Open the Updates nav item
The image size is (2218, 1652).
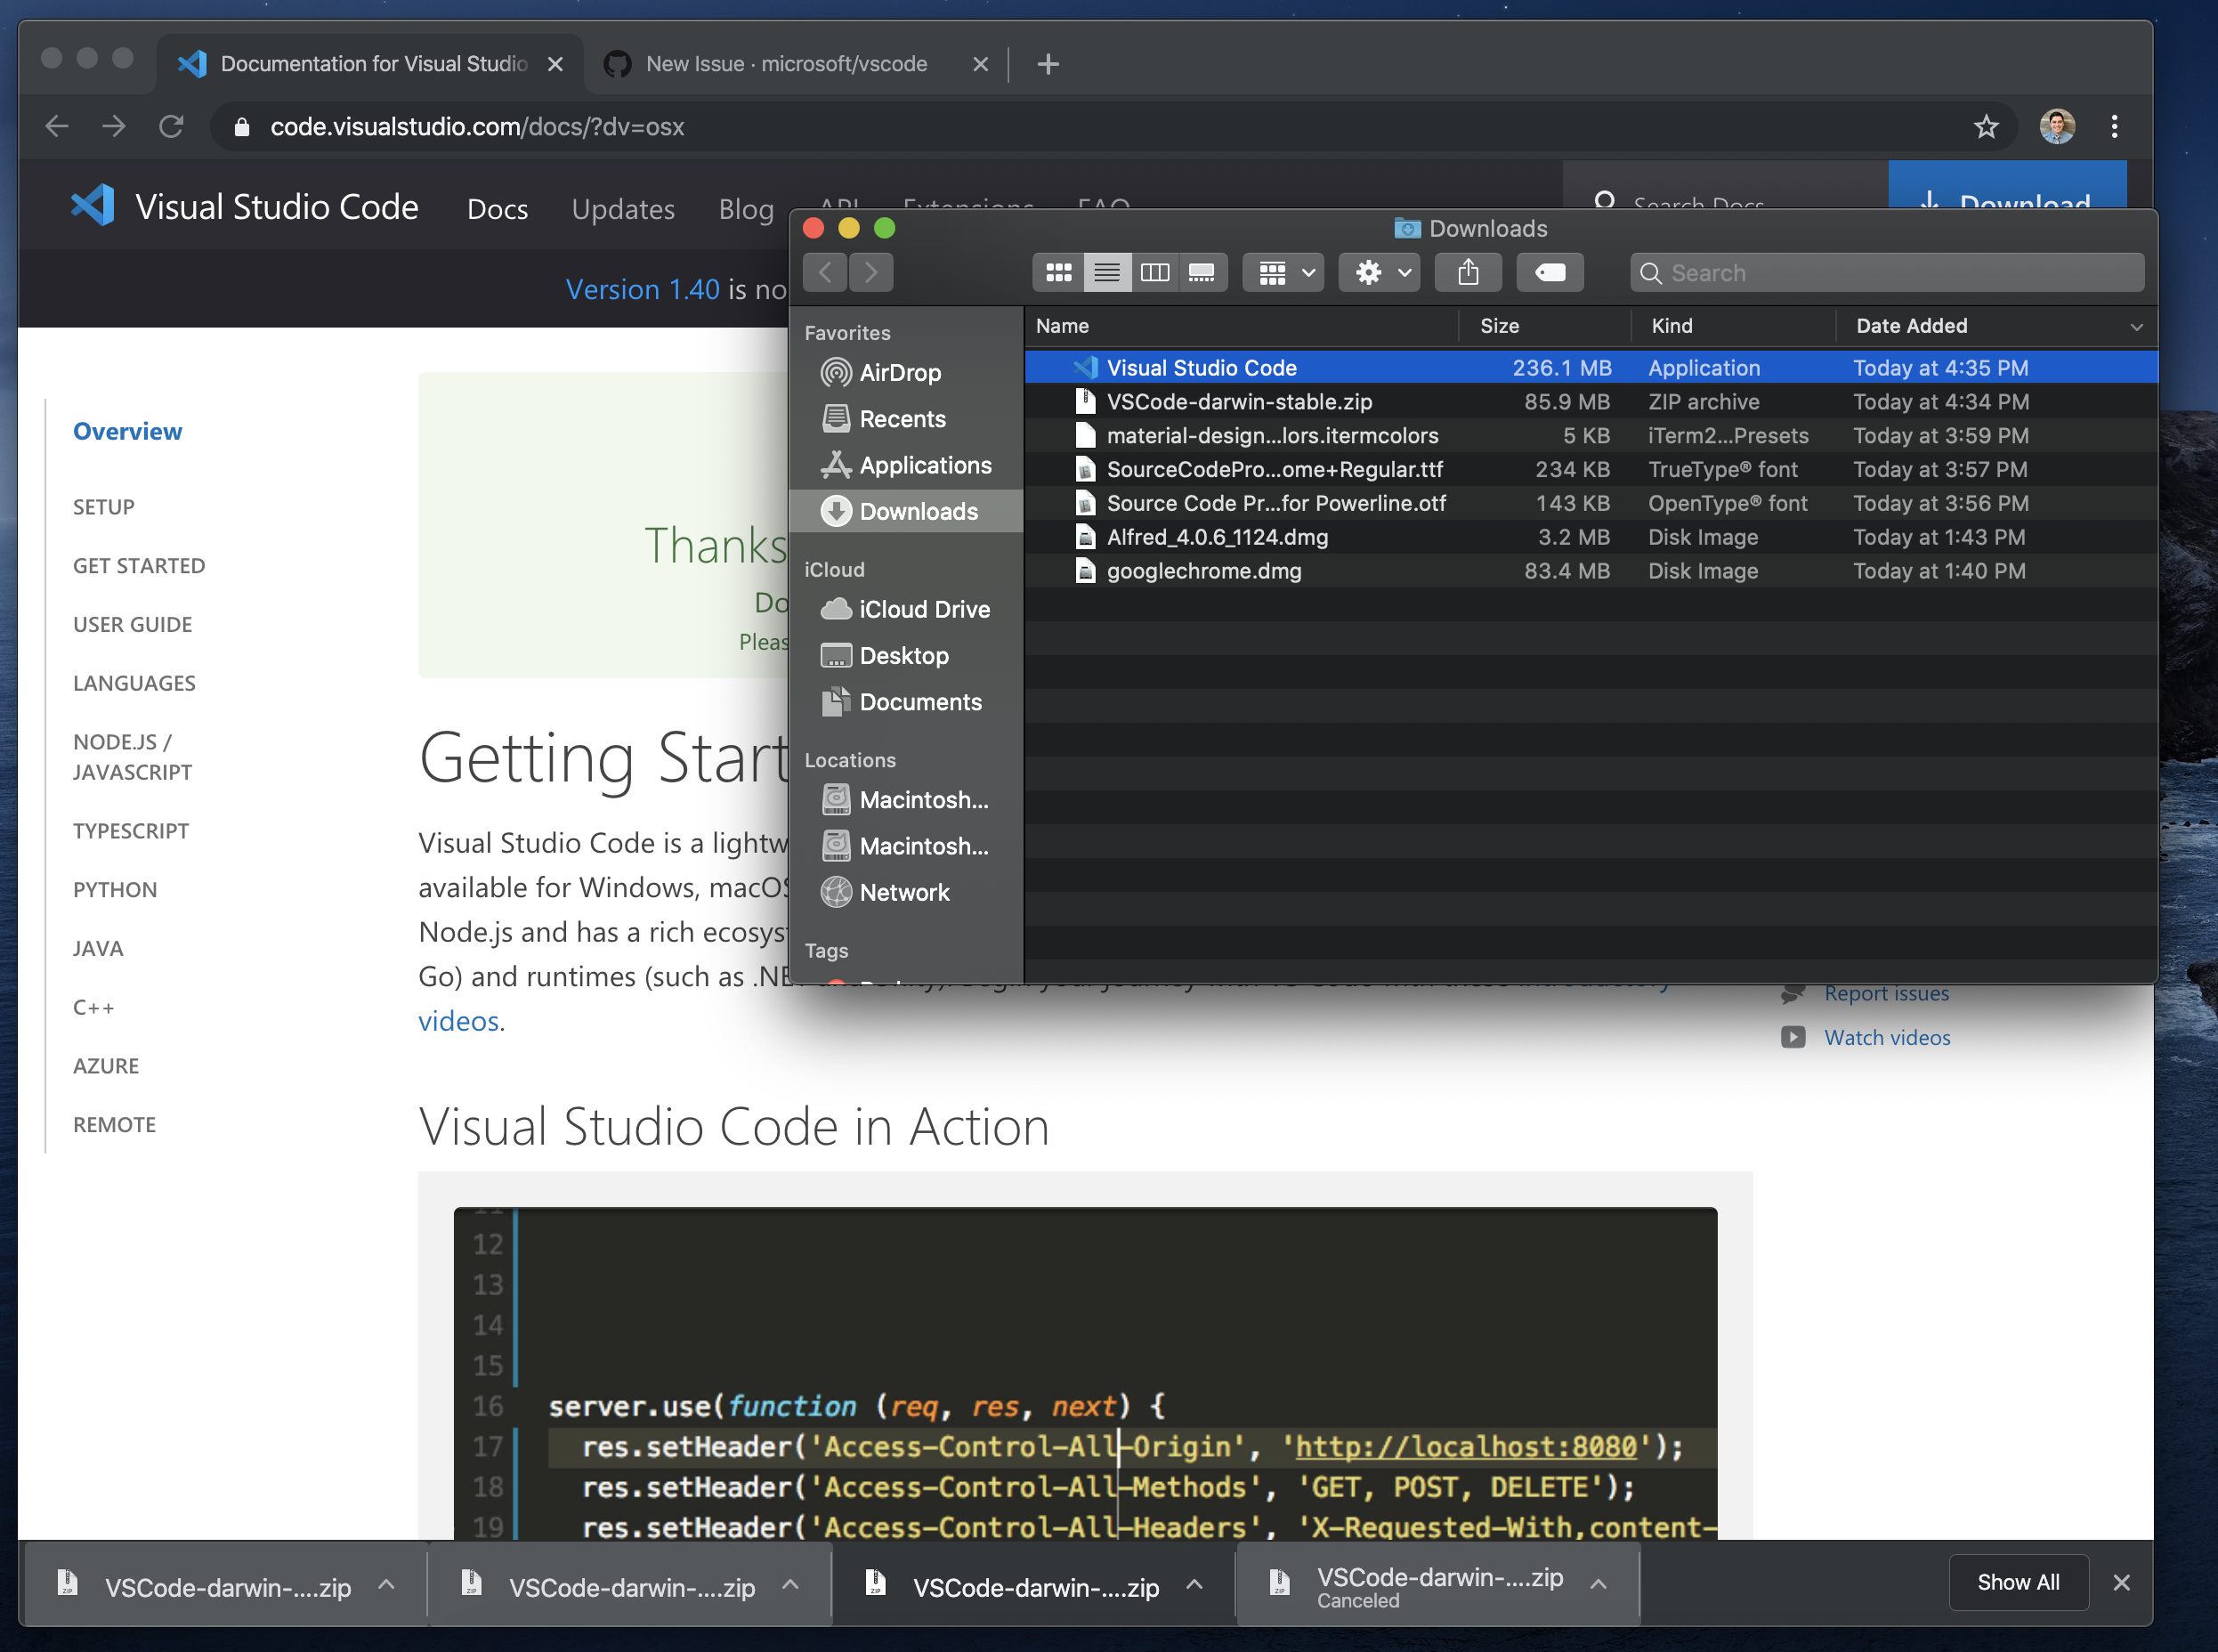tap(622, 209)
